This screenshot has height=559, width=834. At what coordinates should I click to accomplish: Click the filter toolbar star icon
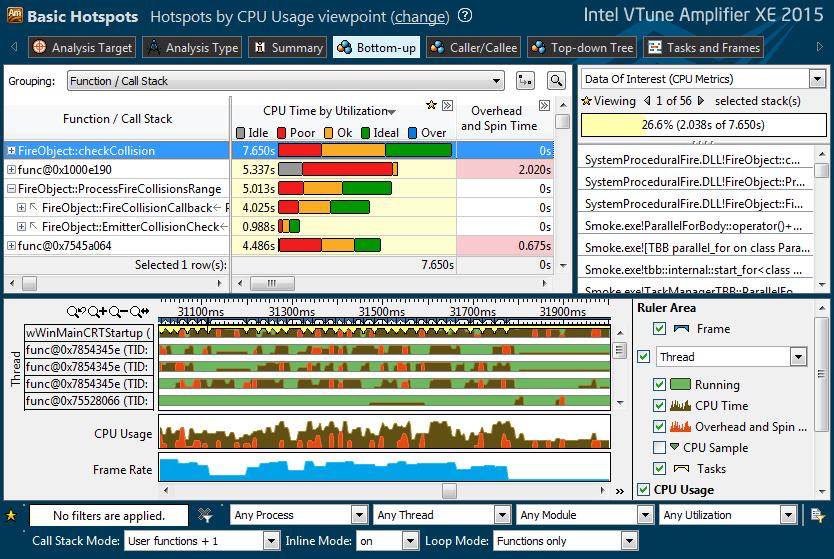(x=11, y=515)
